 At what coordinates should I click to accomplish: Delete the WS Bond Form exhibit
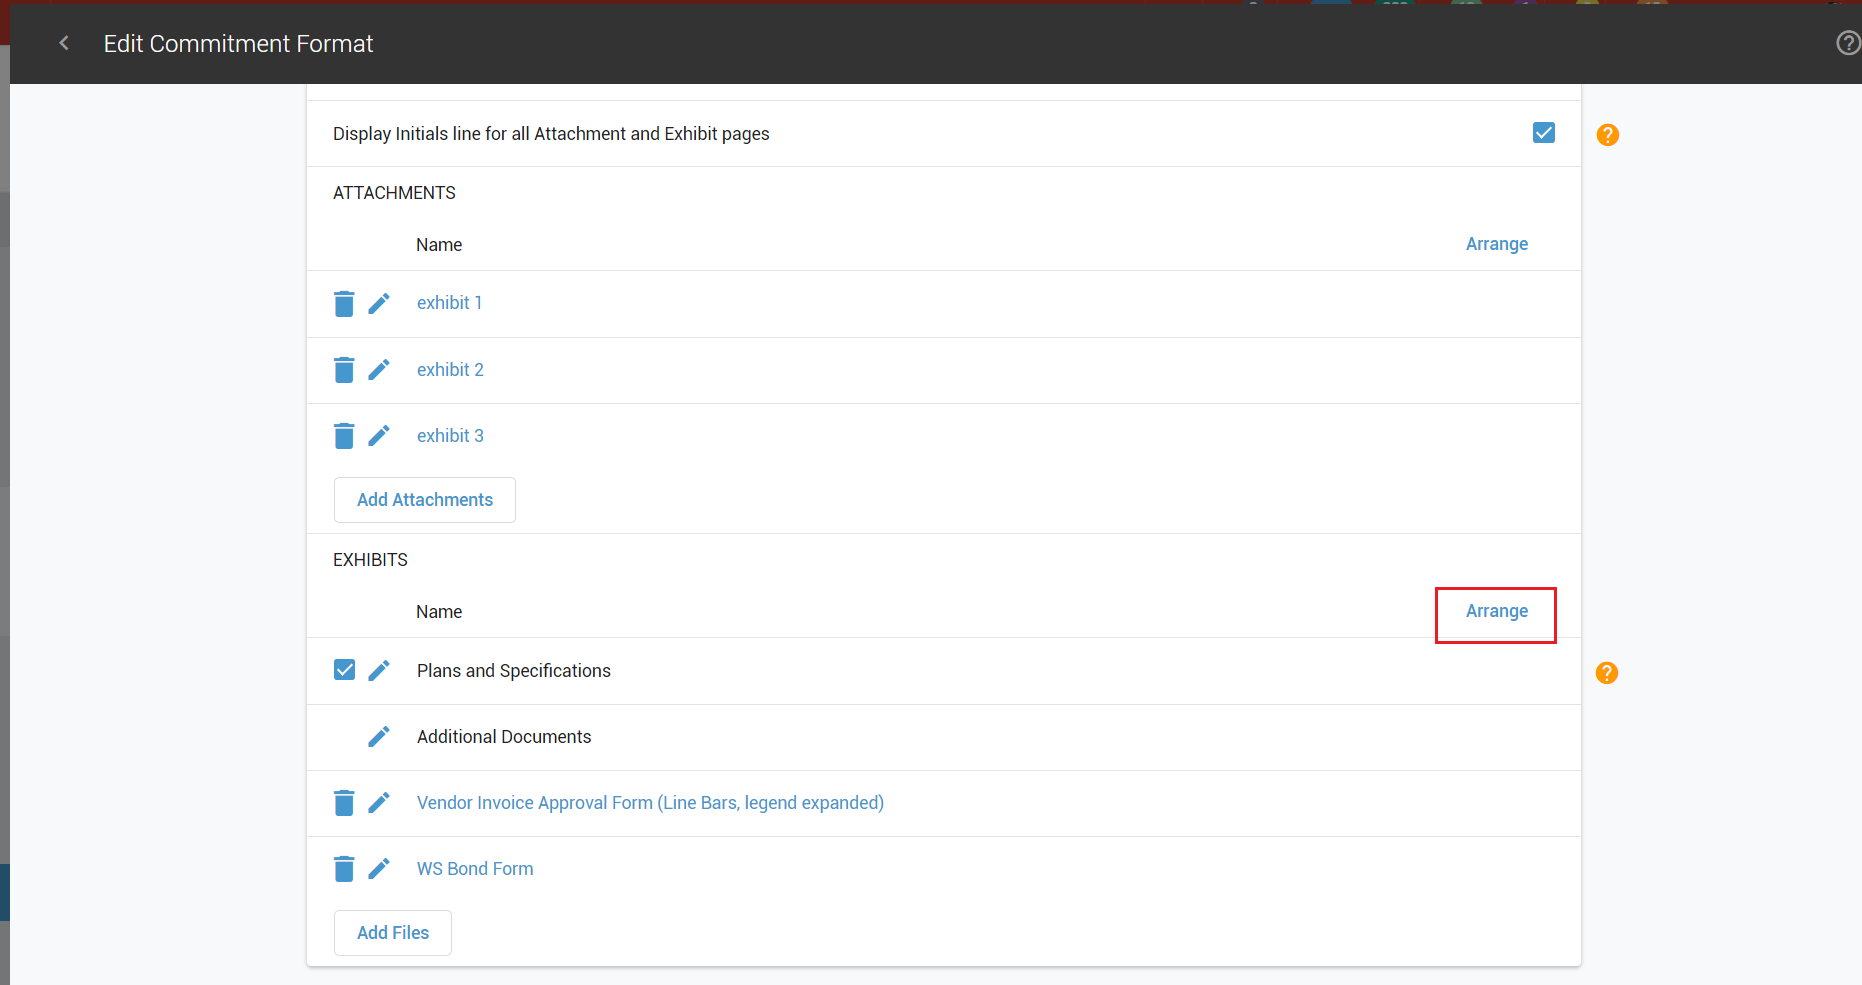click(344, 869)
